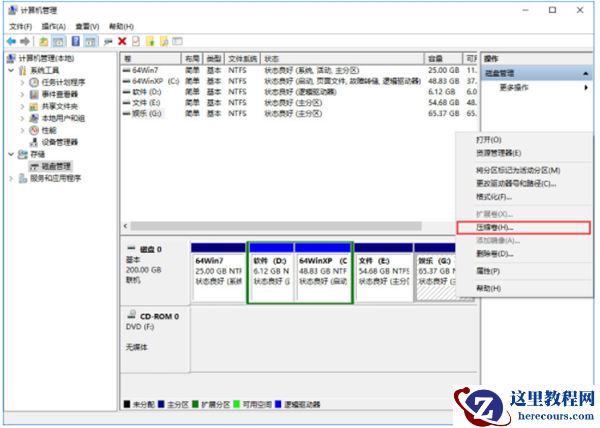The height and width of the screenshot is (428, 600).
Task: Expand the 性能 node
Action: click(x=22, y=130)
